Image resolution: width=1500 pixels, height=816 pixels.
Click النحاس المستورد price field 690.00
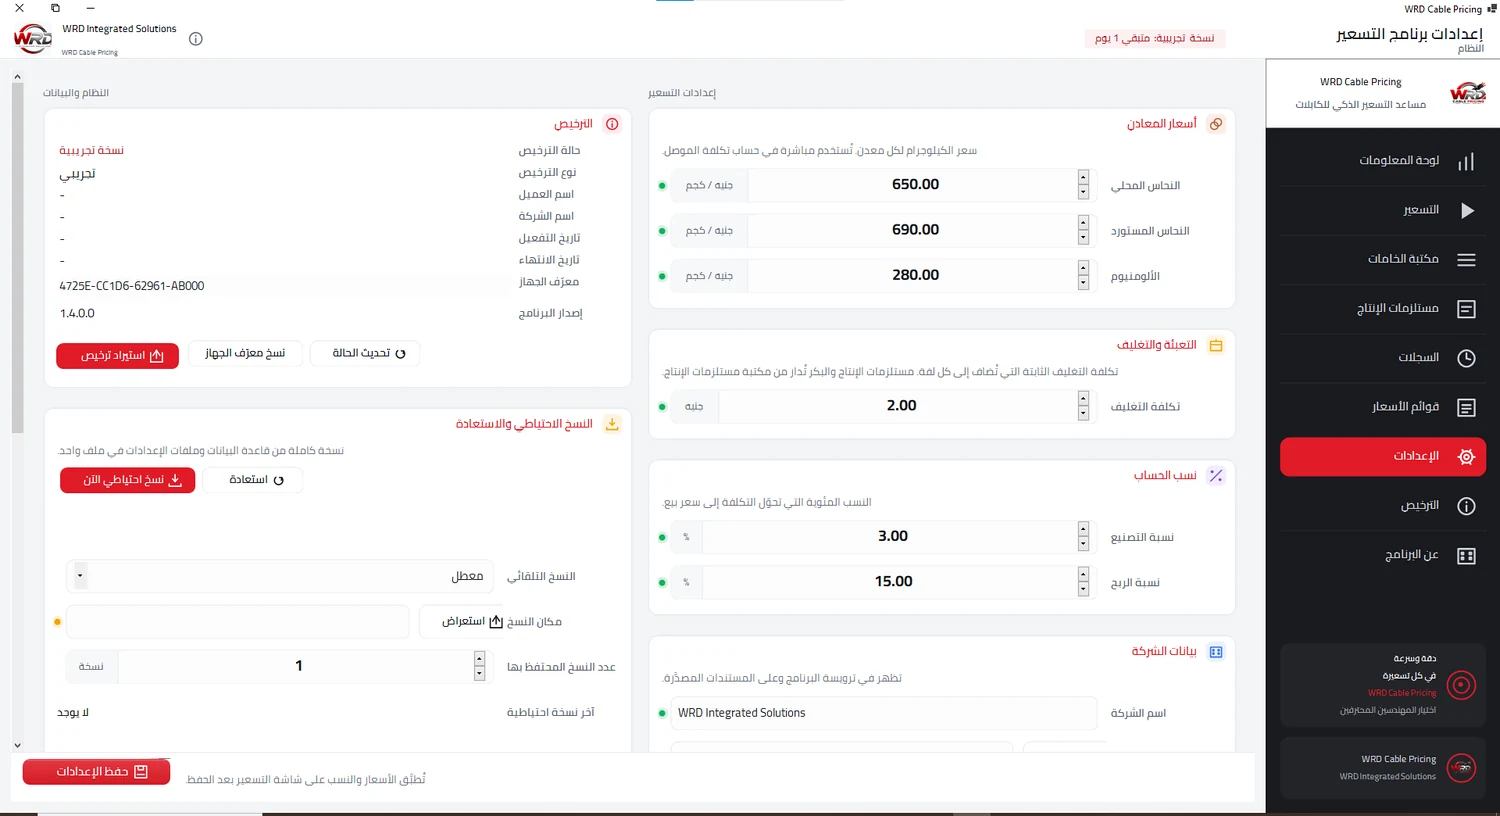pos(913,230)
